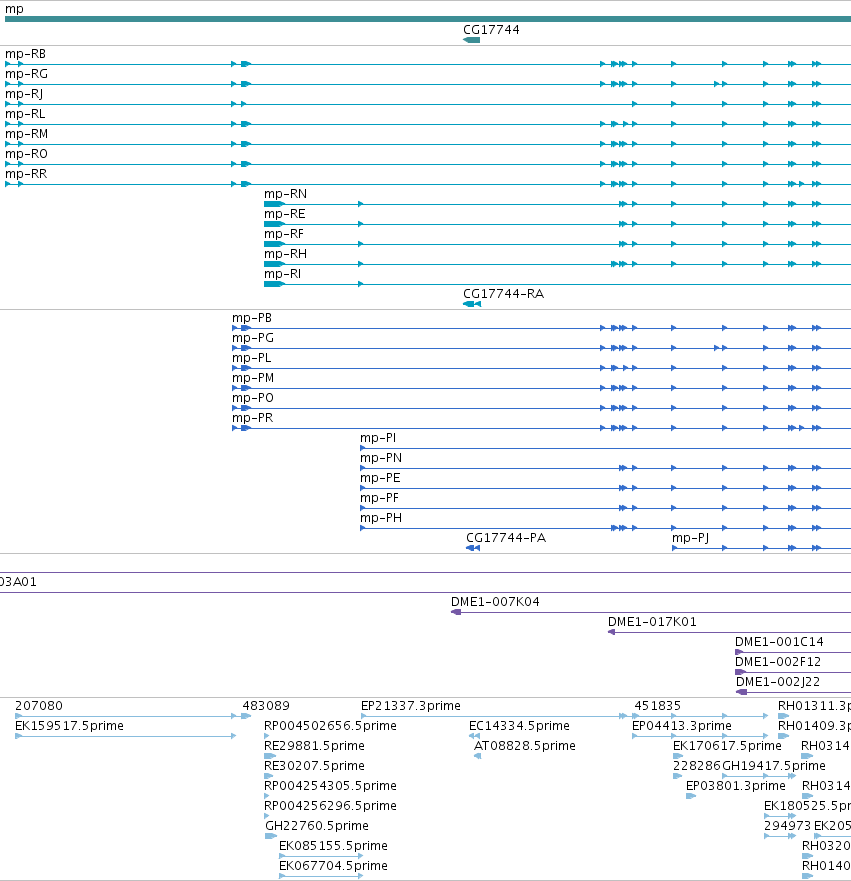Screen dimensions: 851x881
Task: Select EC14334.5prime label
Action: point(519,726)
